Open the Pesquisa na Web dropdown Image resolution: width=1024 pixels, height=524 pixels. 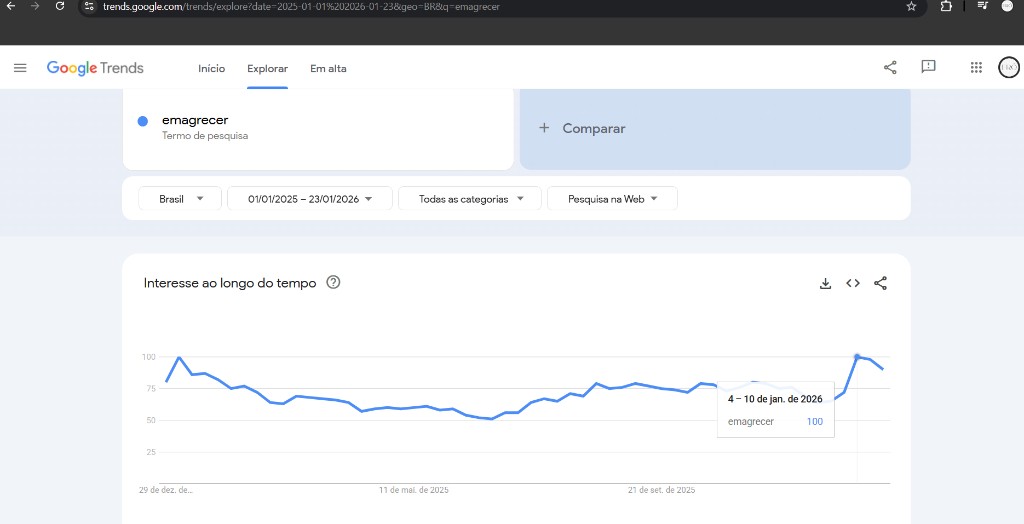click(x=612, y=199)
